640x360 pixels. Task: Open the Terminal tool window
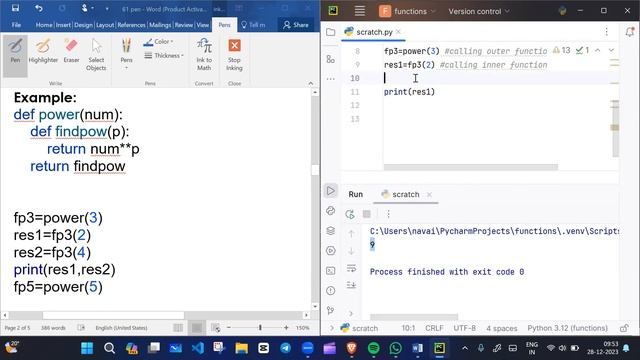tap(331, 271)
